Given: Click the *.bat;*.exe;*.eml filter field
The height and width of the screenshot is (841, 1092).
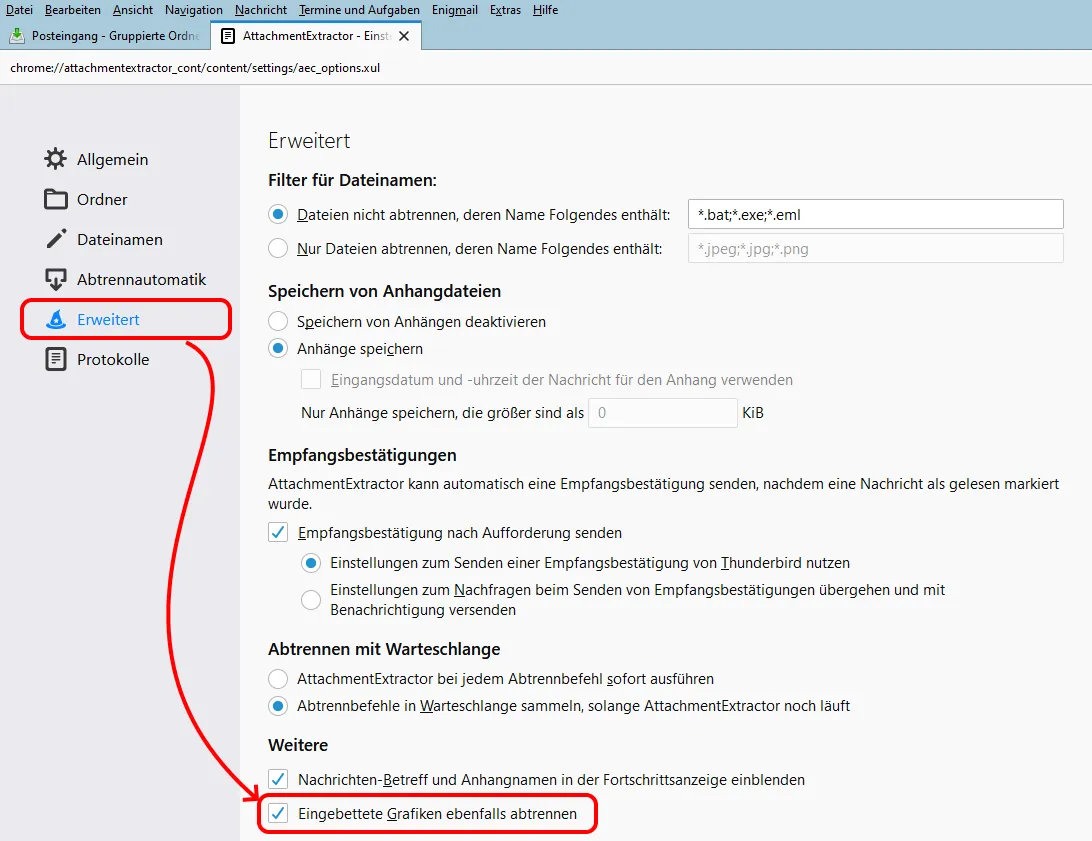Looking at the screenshot, I should 875,214.
